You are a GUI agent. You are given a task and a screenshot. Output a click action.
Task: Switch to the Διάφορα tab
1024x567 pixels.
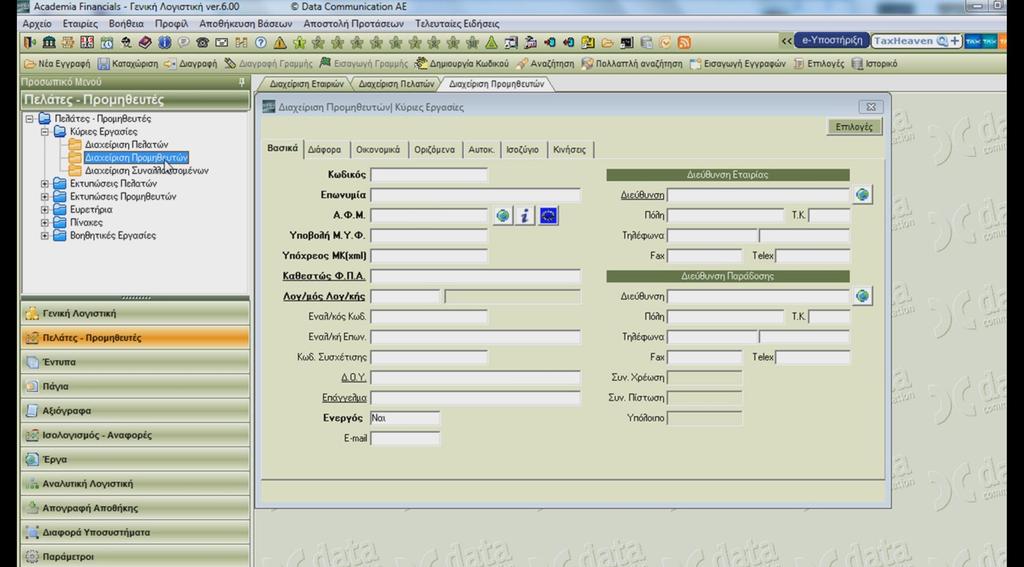pyautogui.click(x=325, y=150)
